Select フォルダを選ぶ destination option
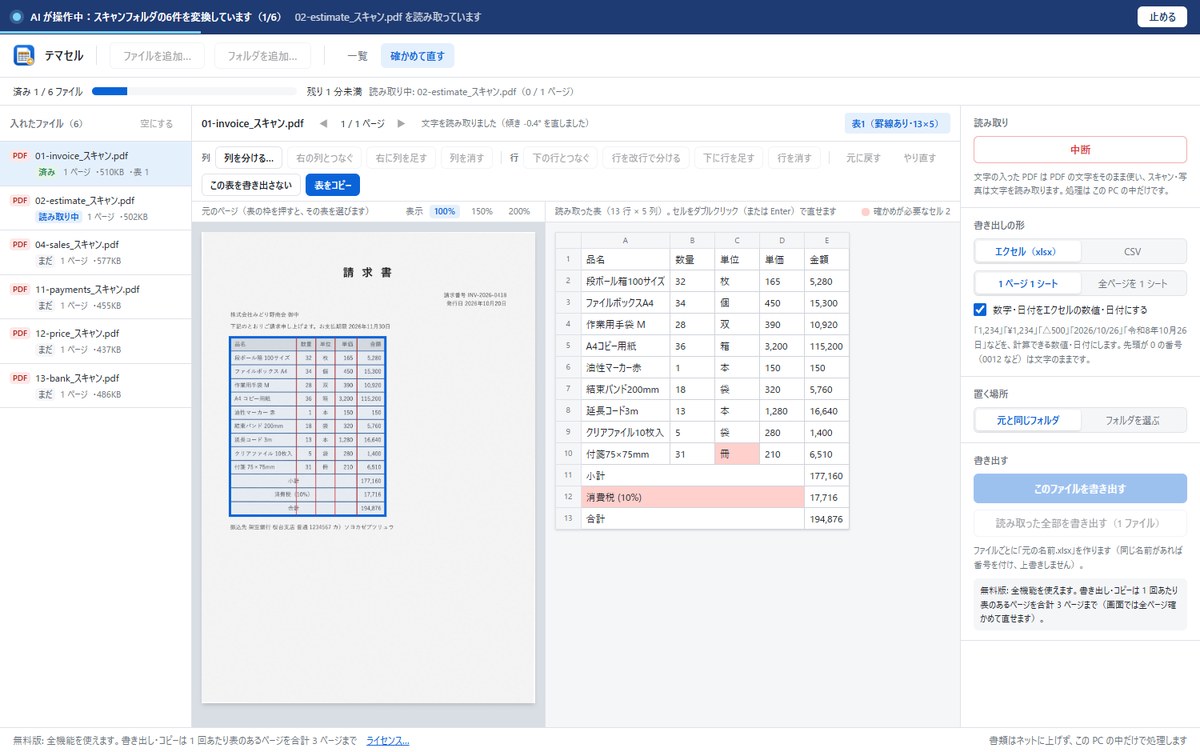 [x=1133, y=420]
